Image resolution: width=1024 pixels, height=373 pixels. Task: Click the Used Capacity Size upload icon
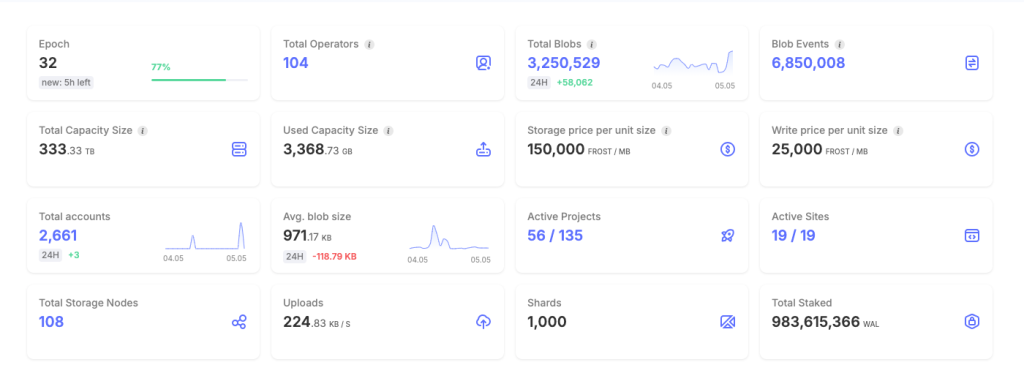point(483,150)
